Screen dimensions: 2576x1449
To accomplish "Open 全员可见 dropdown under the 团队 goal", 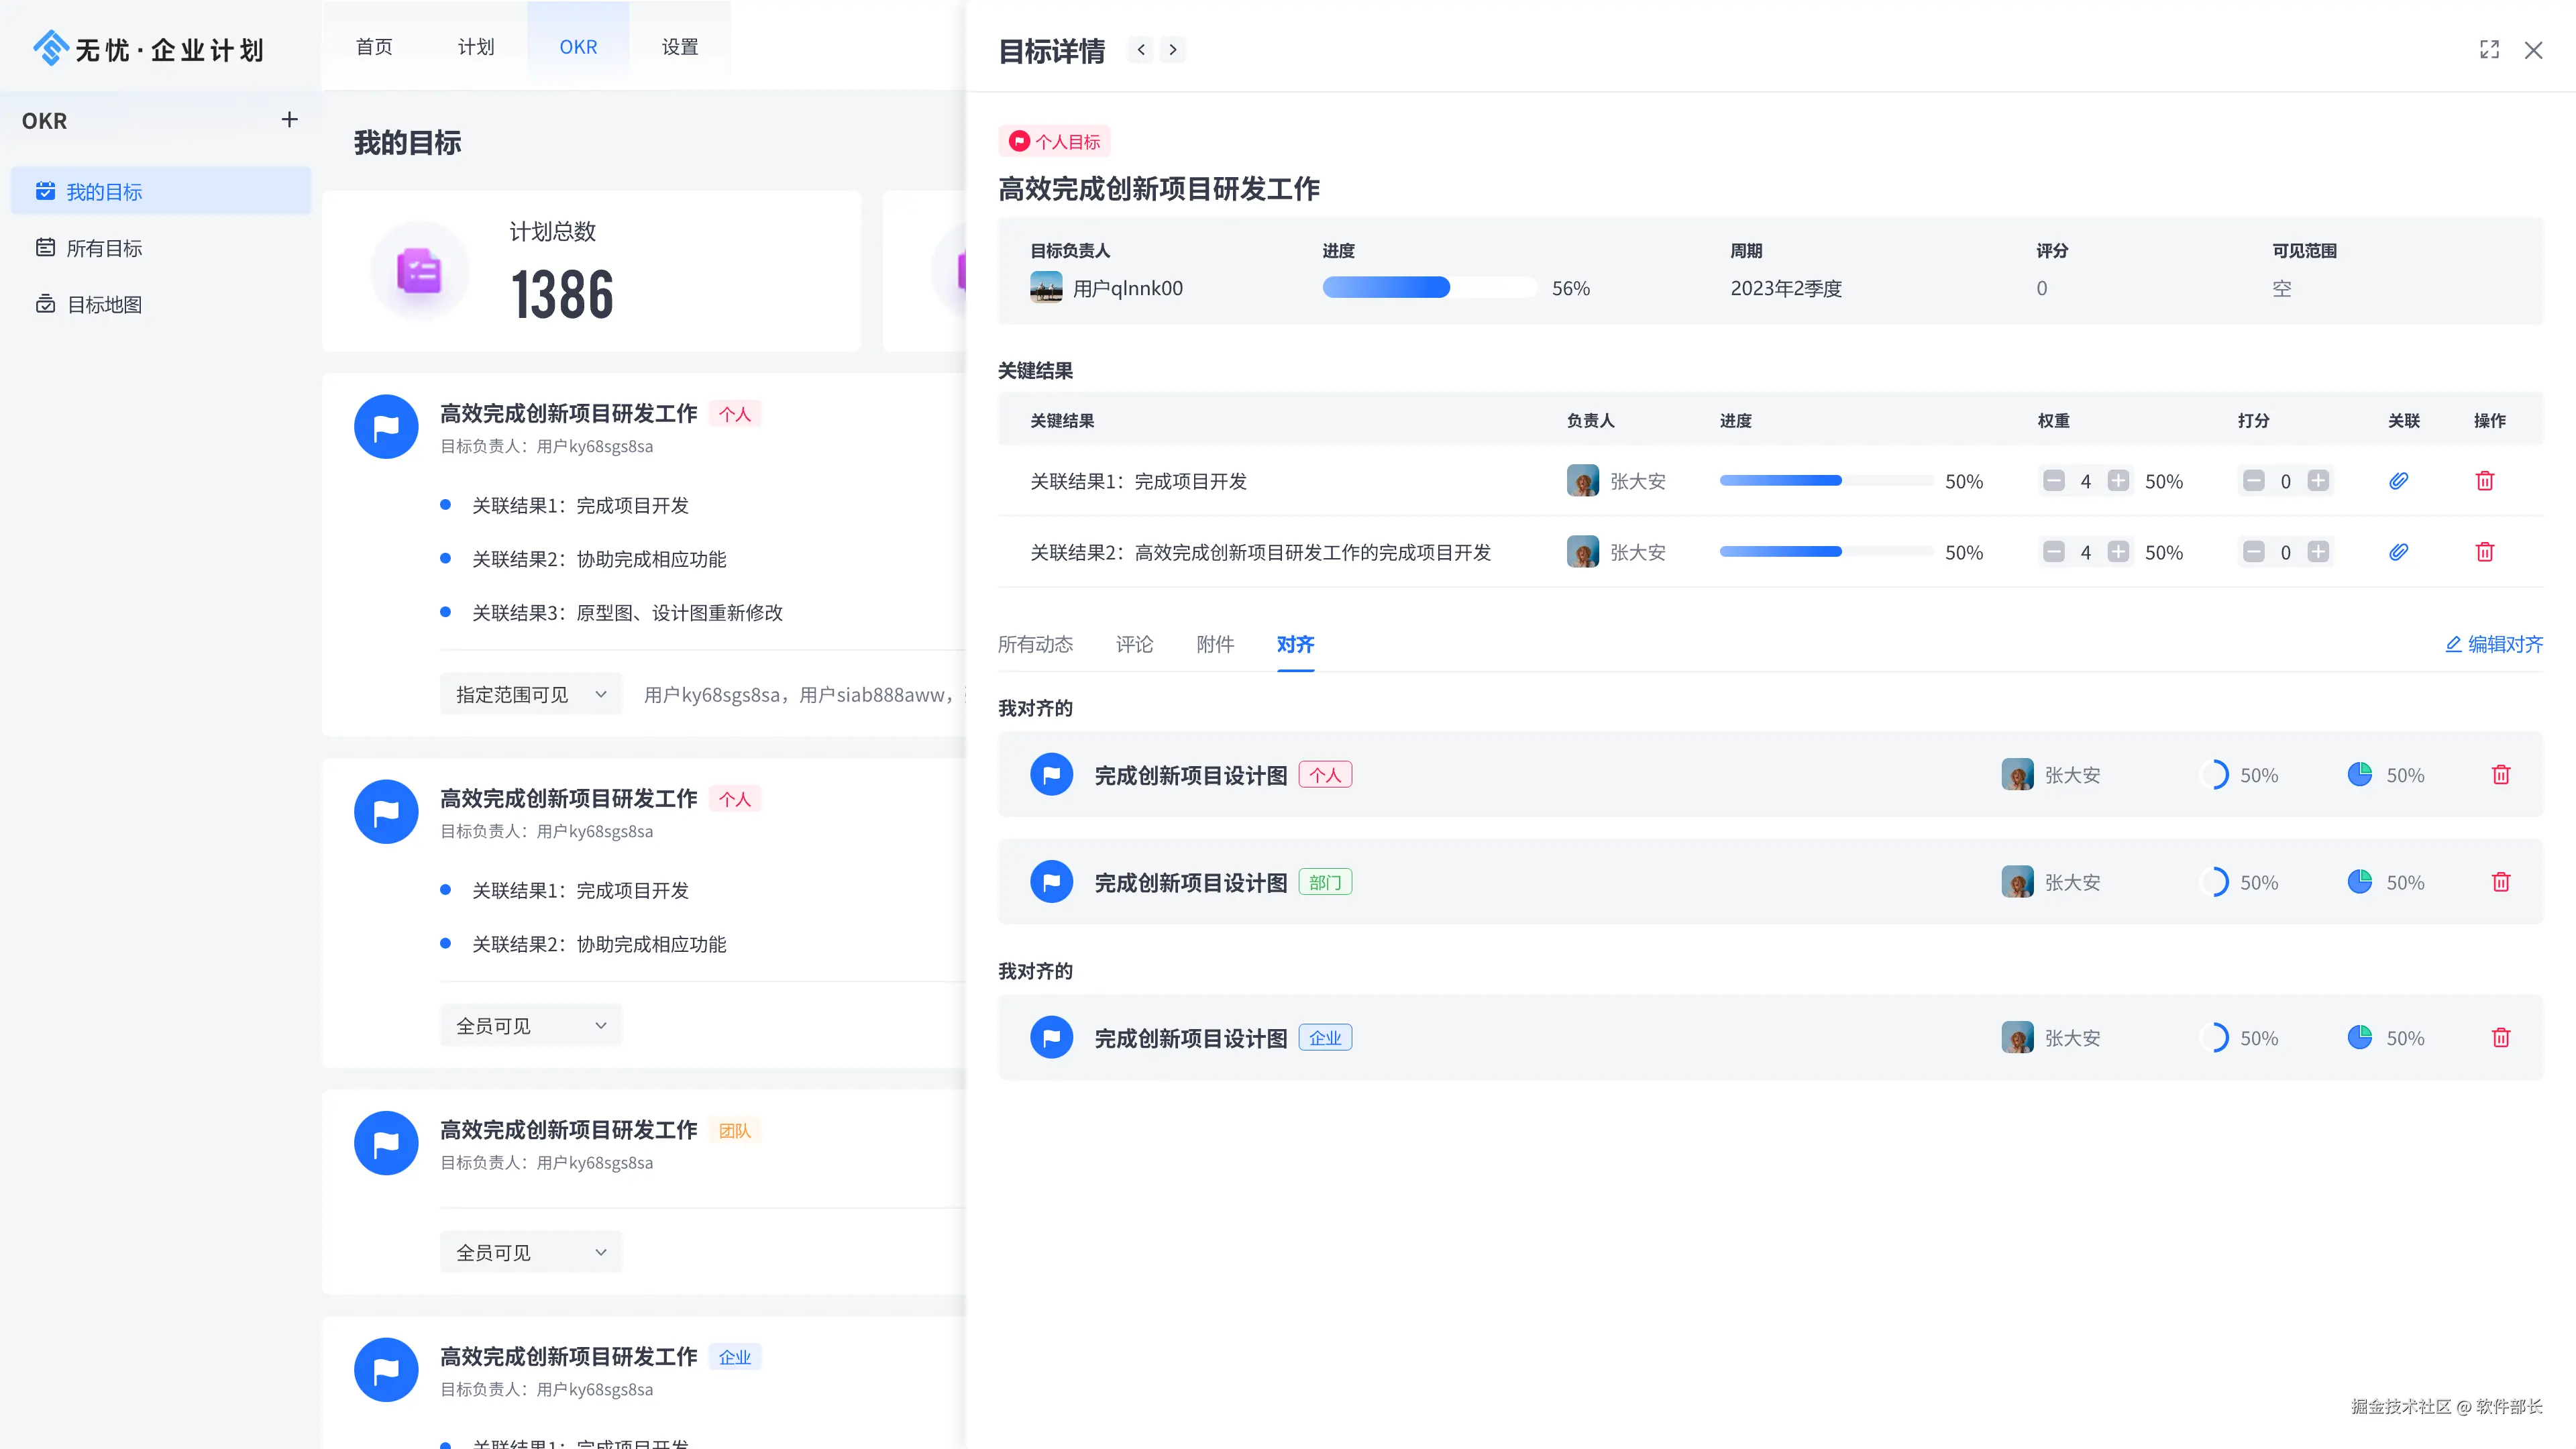I will point(530,1252).
